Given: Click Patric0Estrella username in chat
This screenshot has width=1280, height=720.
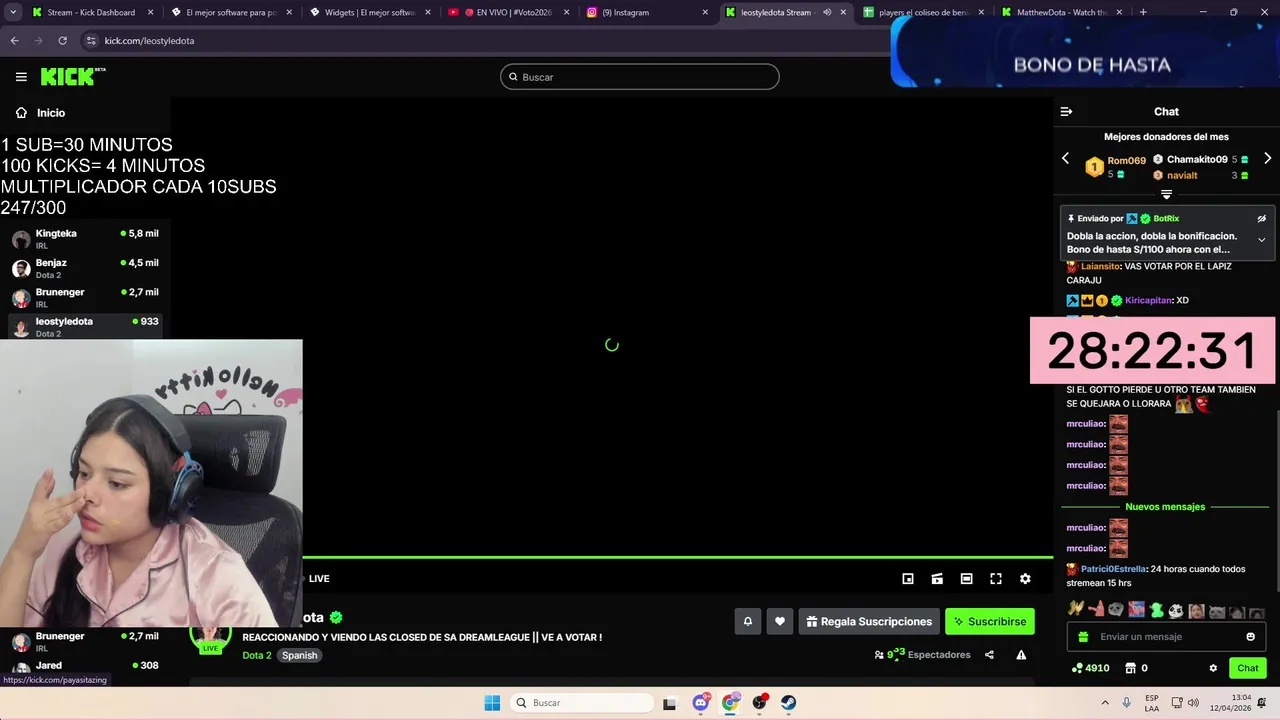Looking at the screenshot, I should [x=1113, y=569].
